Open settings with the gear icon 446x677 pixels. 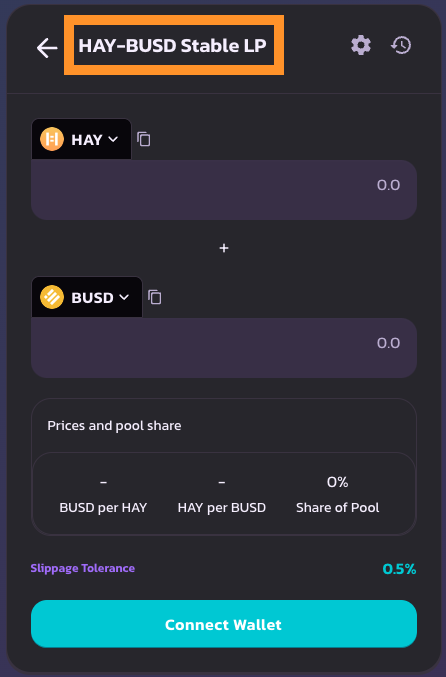coord(361,45)
